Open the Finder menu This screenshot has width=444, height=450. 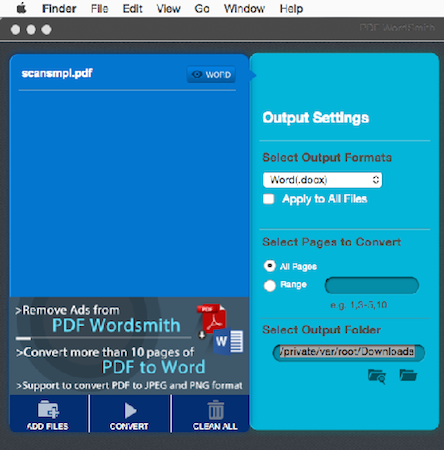pos(59,8)
